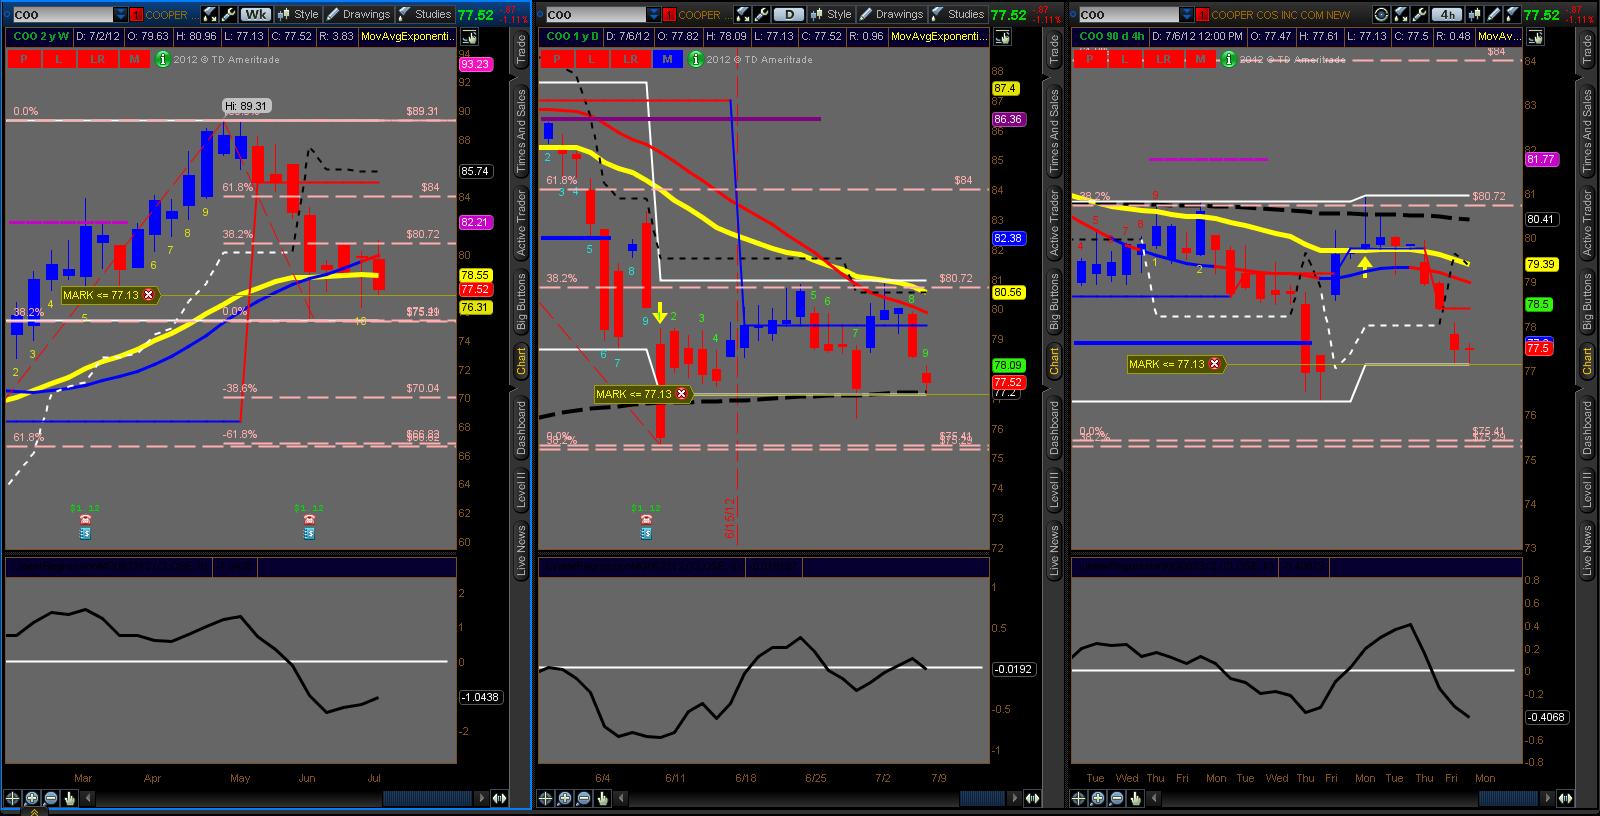
Task: Click the green info icon on daily chart
Action: tap(696, 59)
